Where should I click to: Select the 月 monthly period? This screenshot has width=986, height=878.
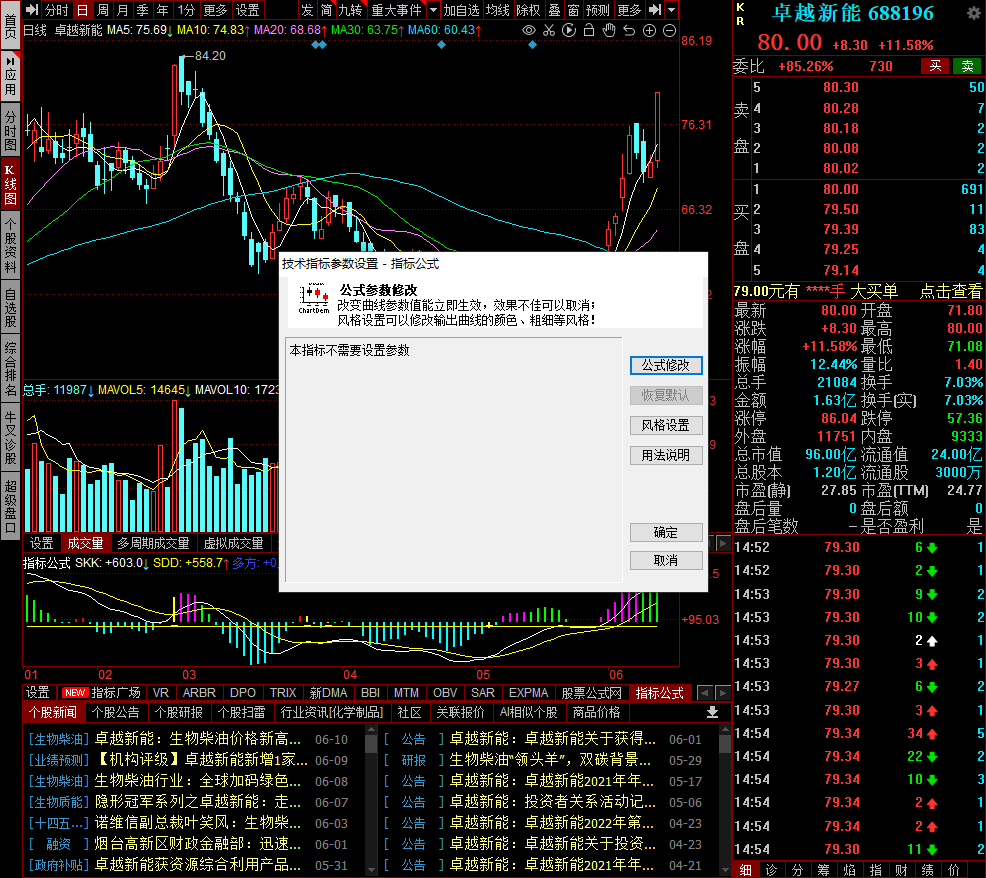point(123,9)
